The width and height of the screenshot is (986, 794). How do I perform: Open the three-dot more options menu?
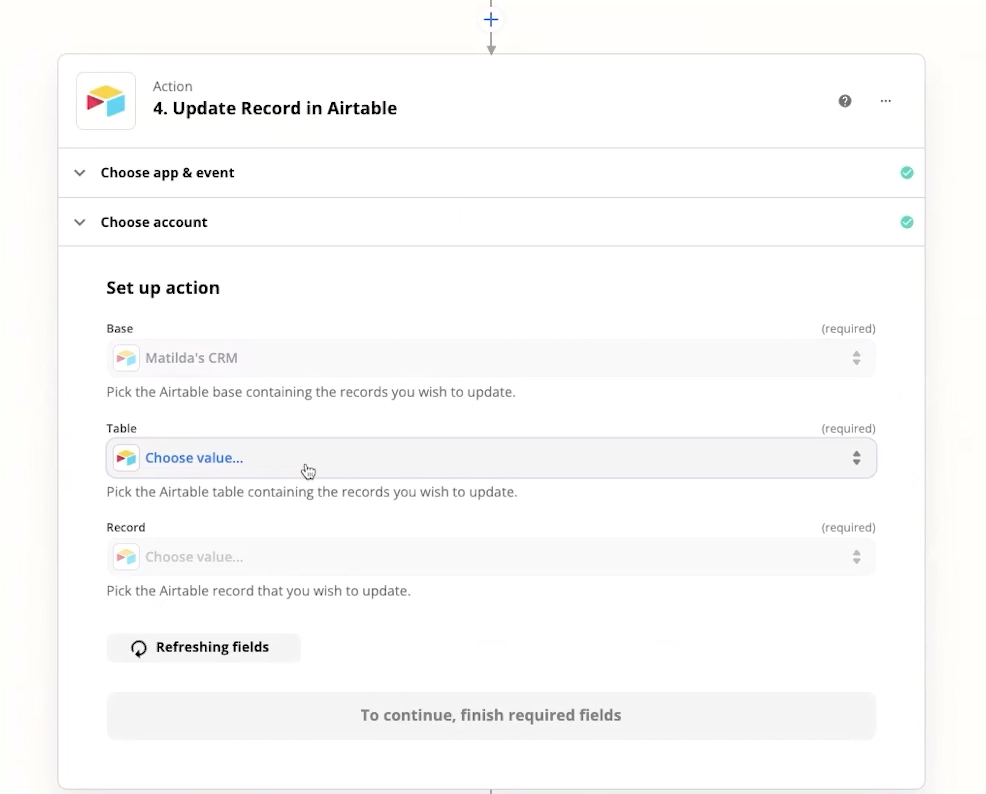tap(885, 101)
